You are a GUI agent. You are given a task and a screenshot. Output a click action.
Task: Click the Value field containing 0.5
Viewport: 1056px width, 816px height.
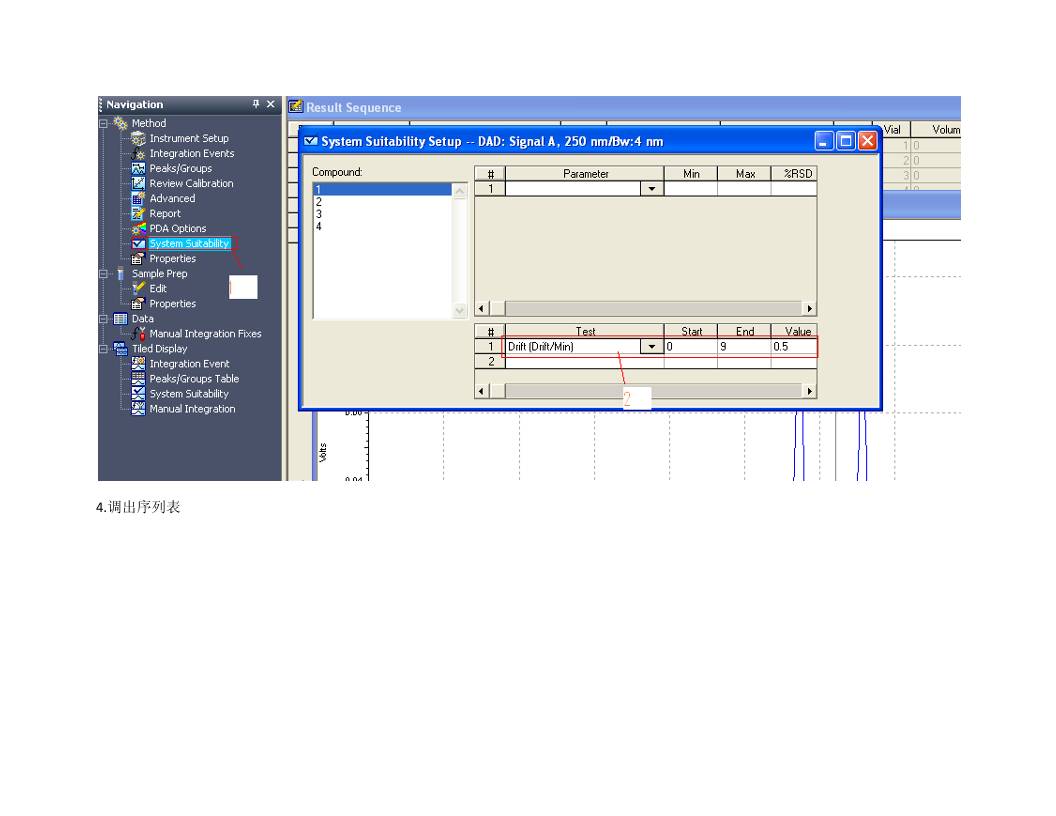coord(794,347)
